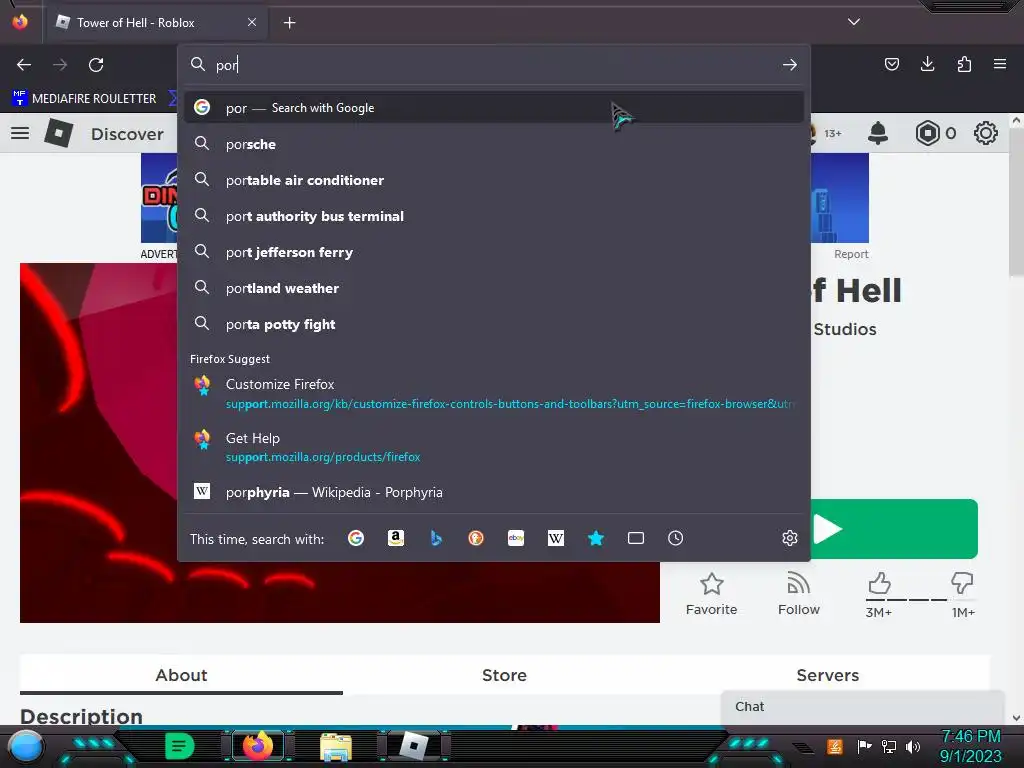The height and width of the screenshot is (768, 1024).
Task: Close the Tower of Hell tab
Action: coord(251,22)
